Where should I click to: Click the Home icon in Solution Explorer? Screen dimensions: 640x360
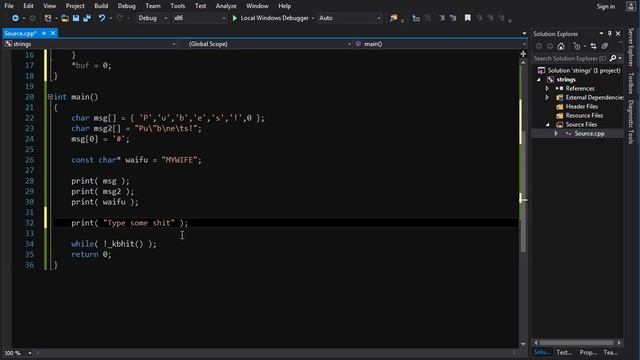pos(561,46)
